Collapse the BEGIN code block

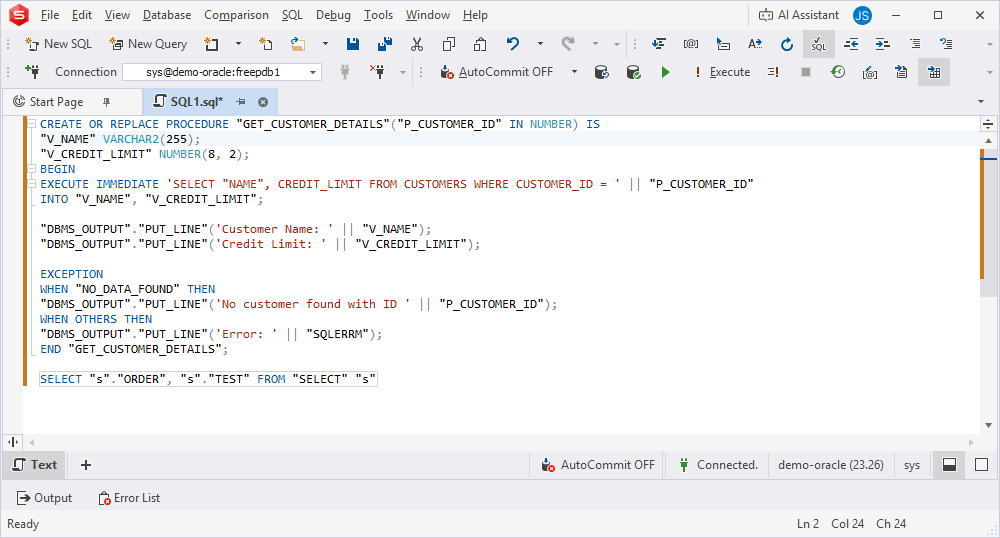[31, 169]
